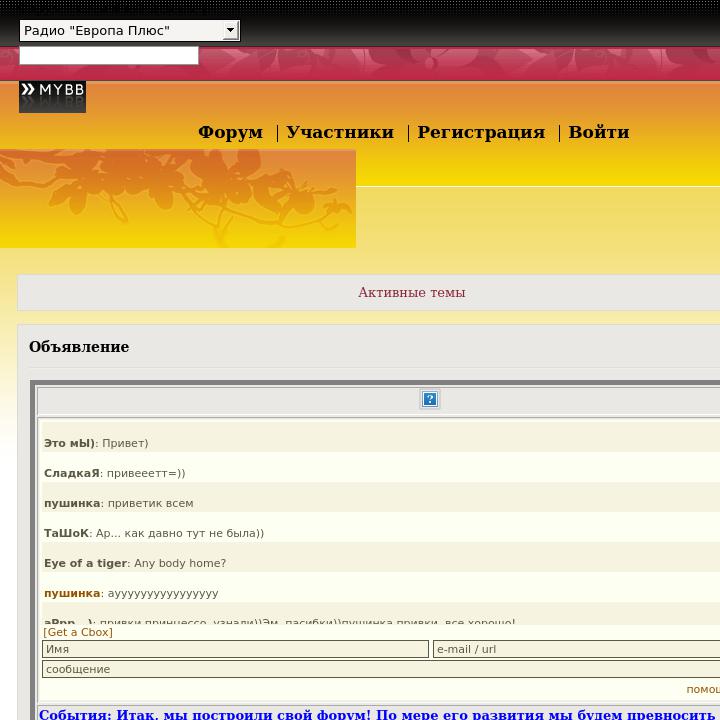
Task: Click the помощь help link in chat
Action: pos(703,689)
